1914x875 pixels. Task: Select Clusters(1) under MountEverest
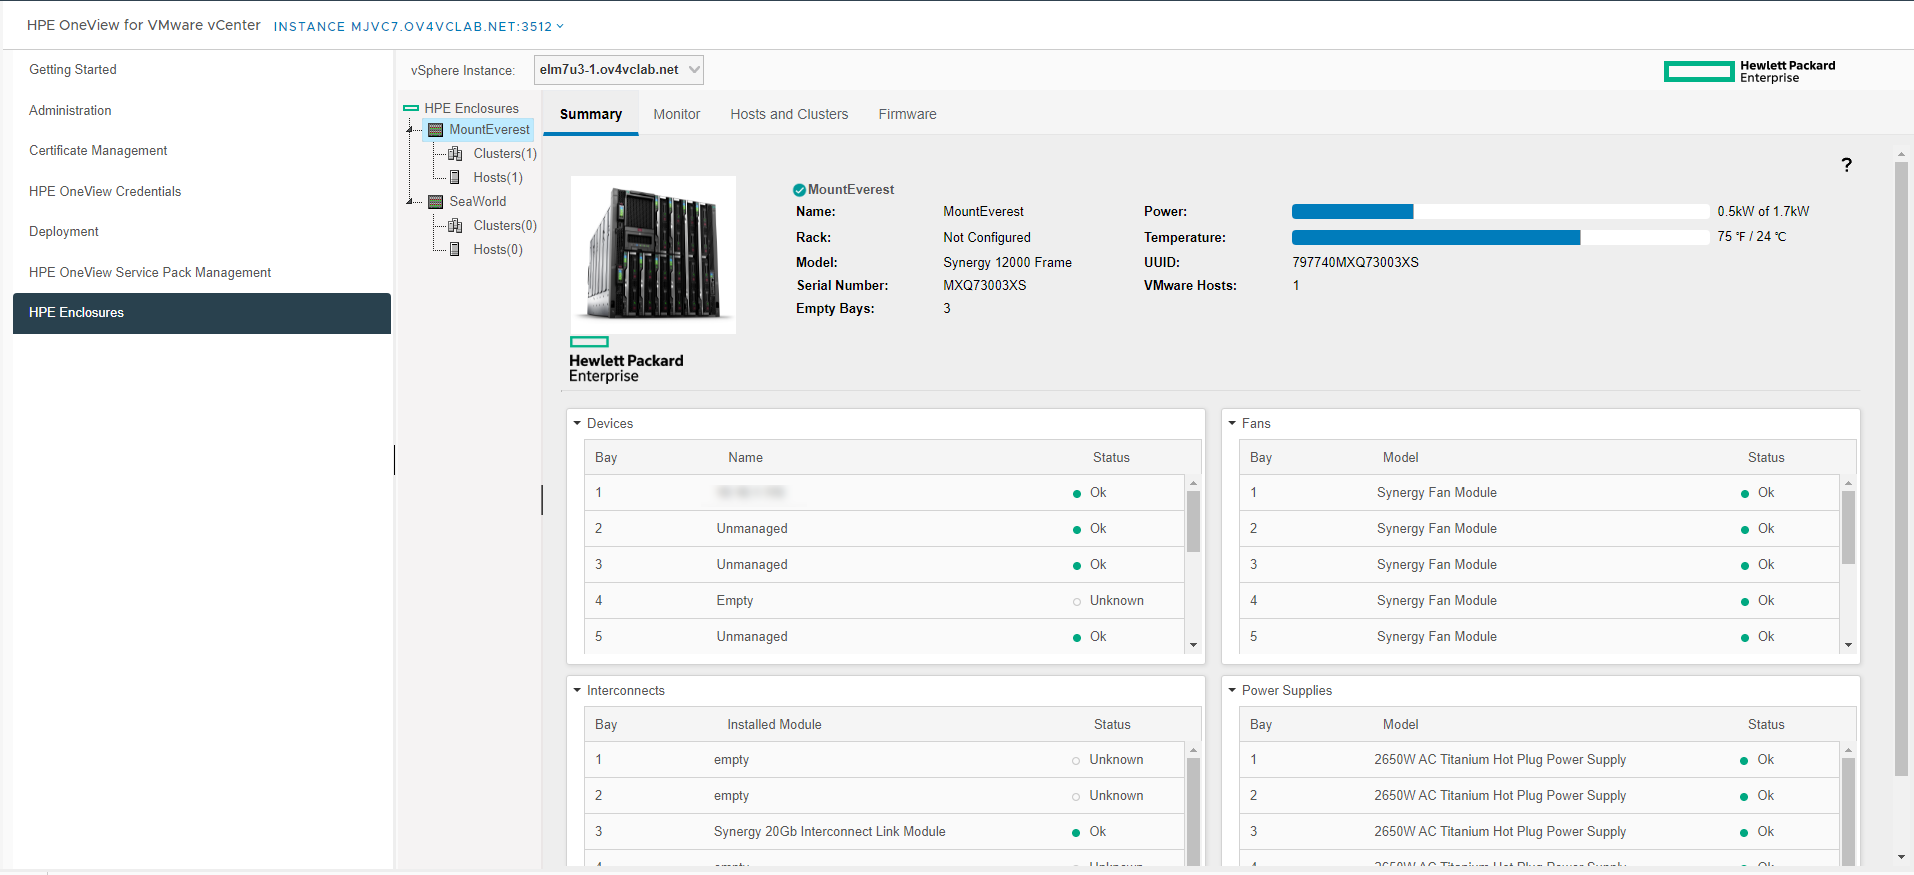click(x=505, y=154)
